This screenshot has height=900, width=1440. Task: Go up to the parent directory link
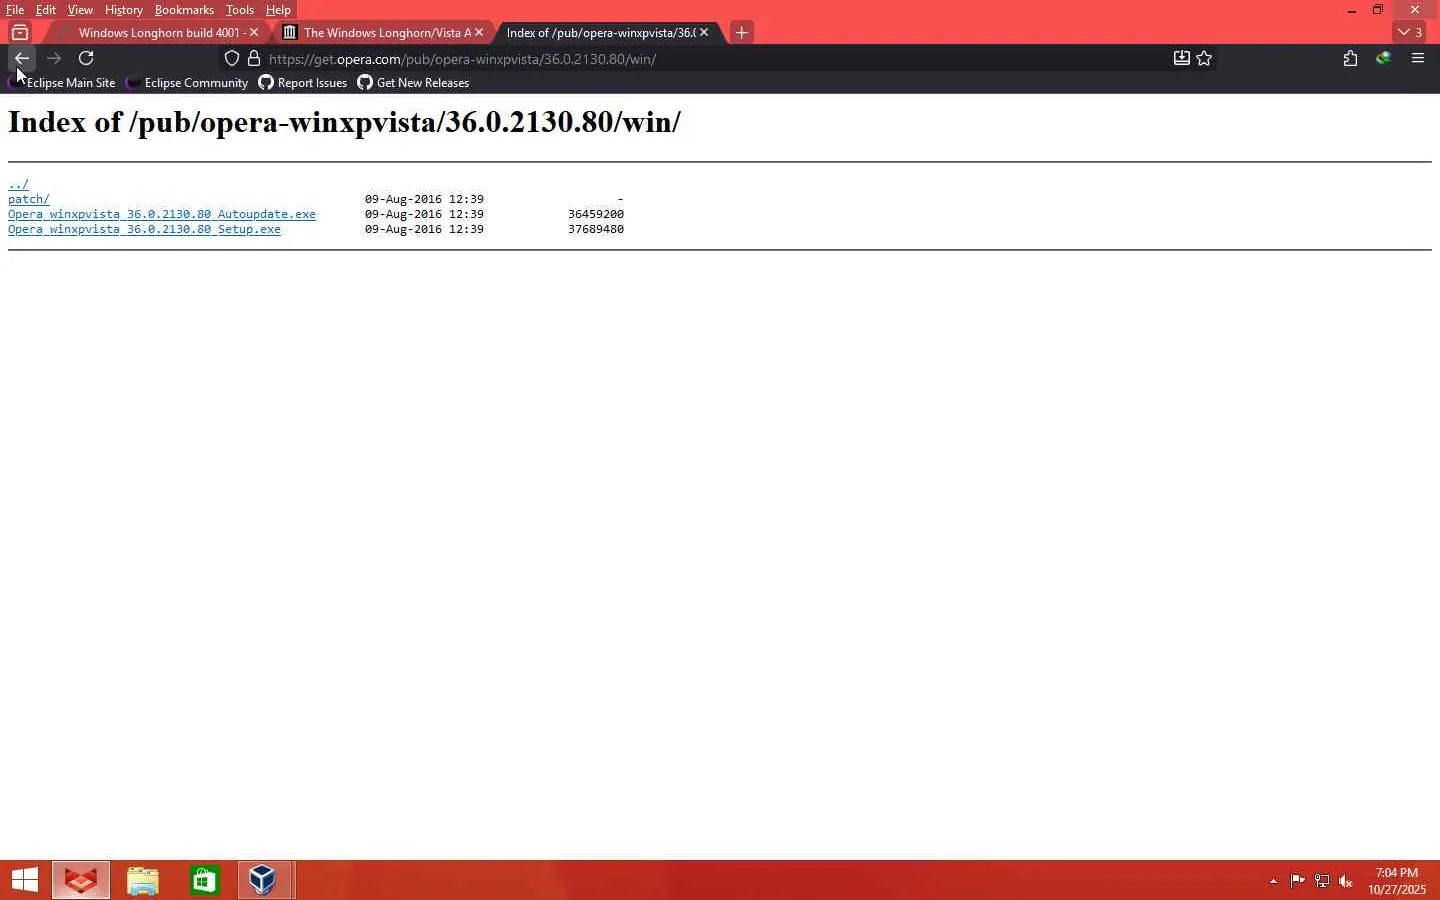pyautogui.click(x=18, y=184)
